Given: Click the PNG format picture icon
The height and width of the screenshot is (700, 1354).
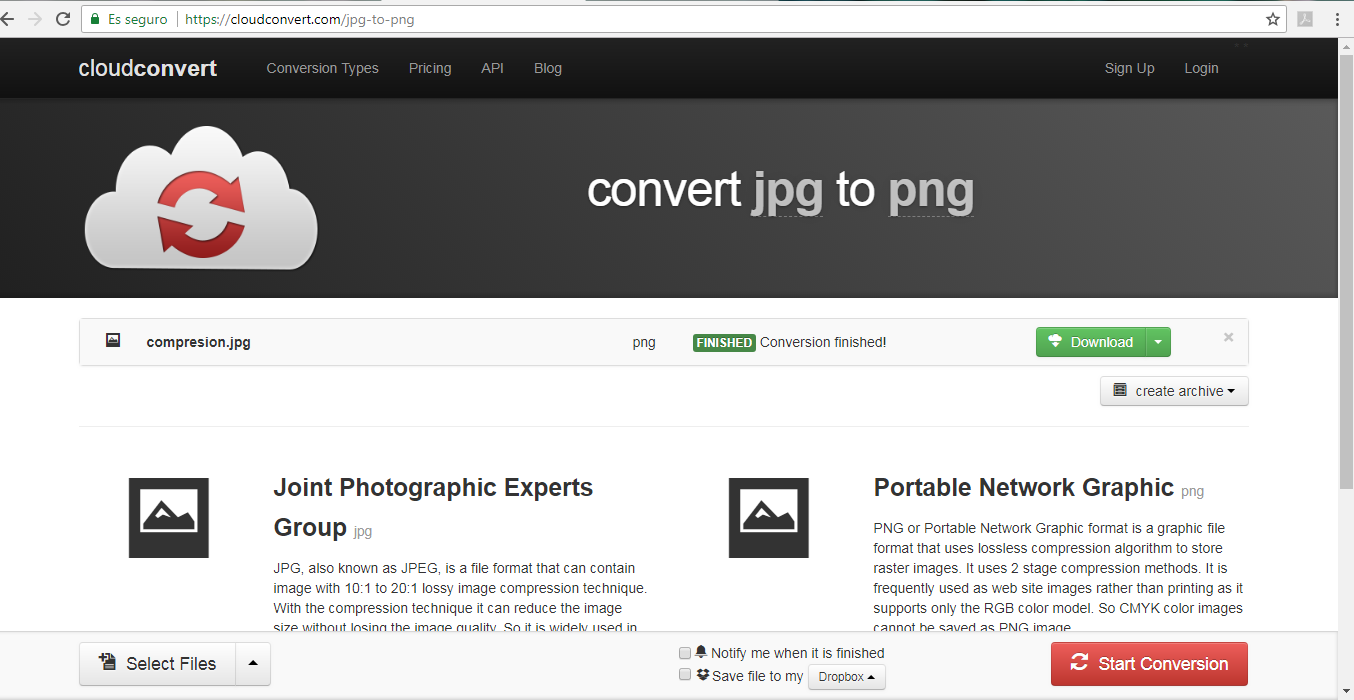Looking at the screenshot, I should pyautogui.click(x=769, y=518).
